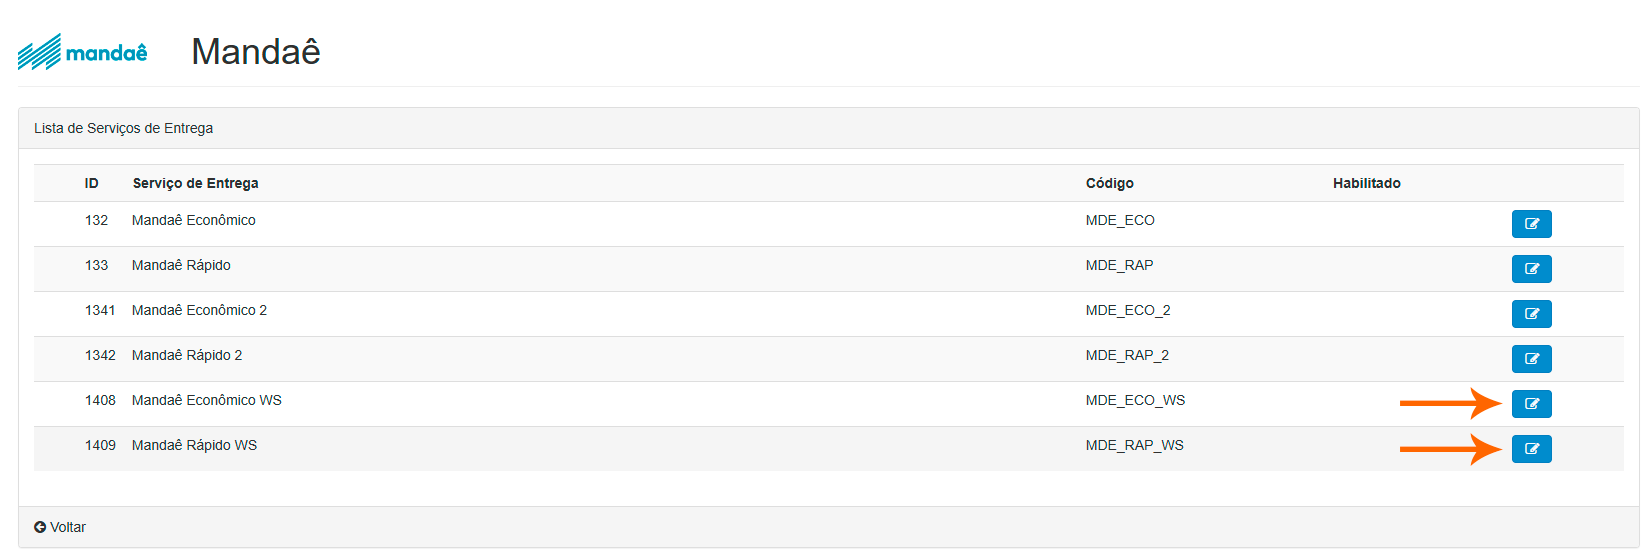Edit the Mandaê Rápido service (ID 133)
This screenshot has height=557, width=1649.
point(1531,269)
